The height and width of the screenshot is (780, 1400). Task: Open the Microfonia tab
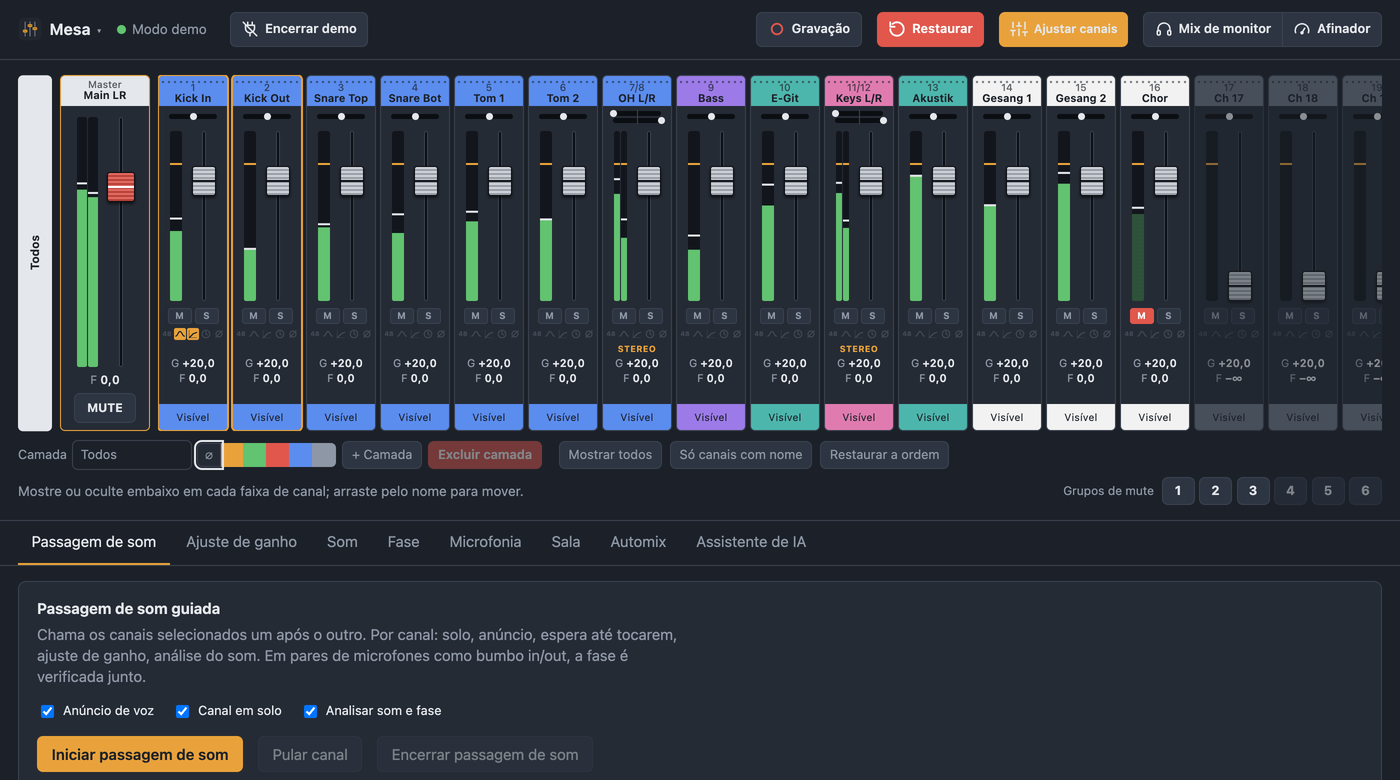[485, 542]
